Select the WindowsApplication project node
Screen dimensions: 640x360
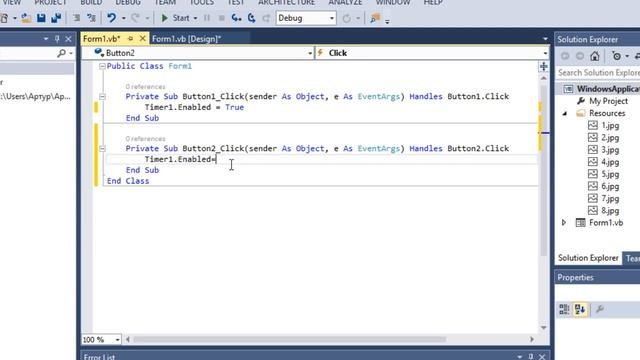[608, 89]
